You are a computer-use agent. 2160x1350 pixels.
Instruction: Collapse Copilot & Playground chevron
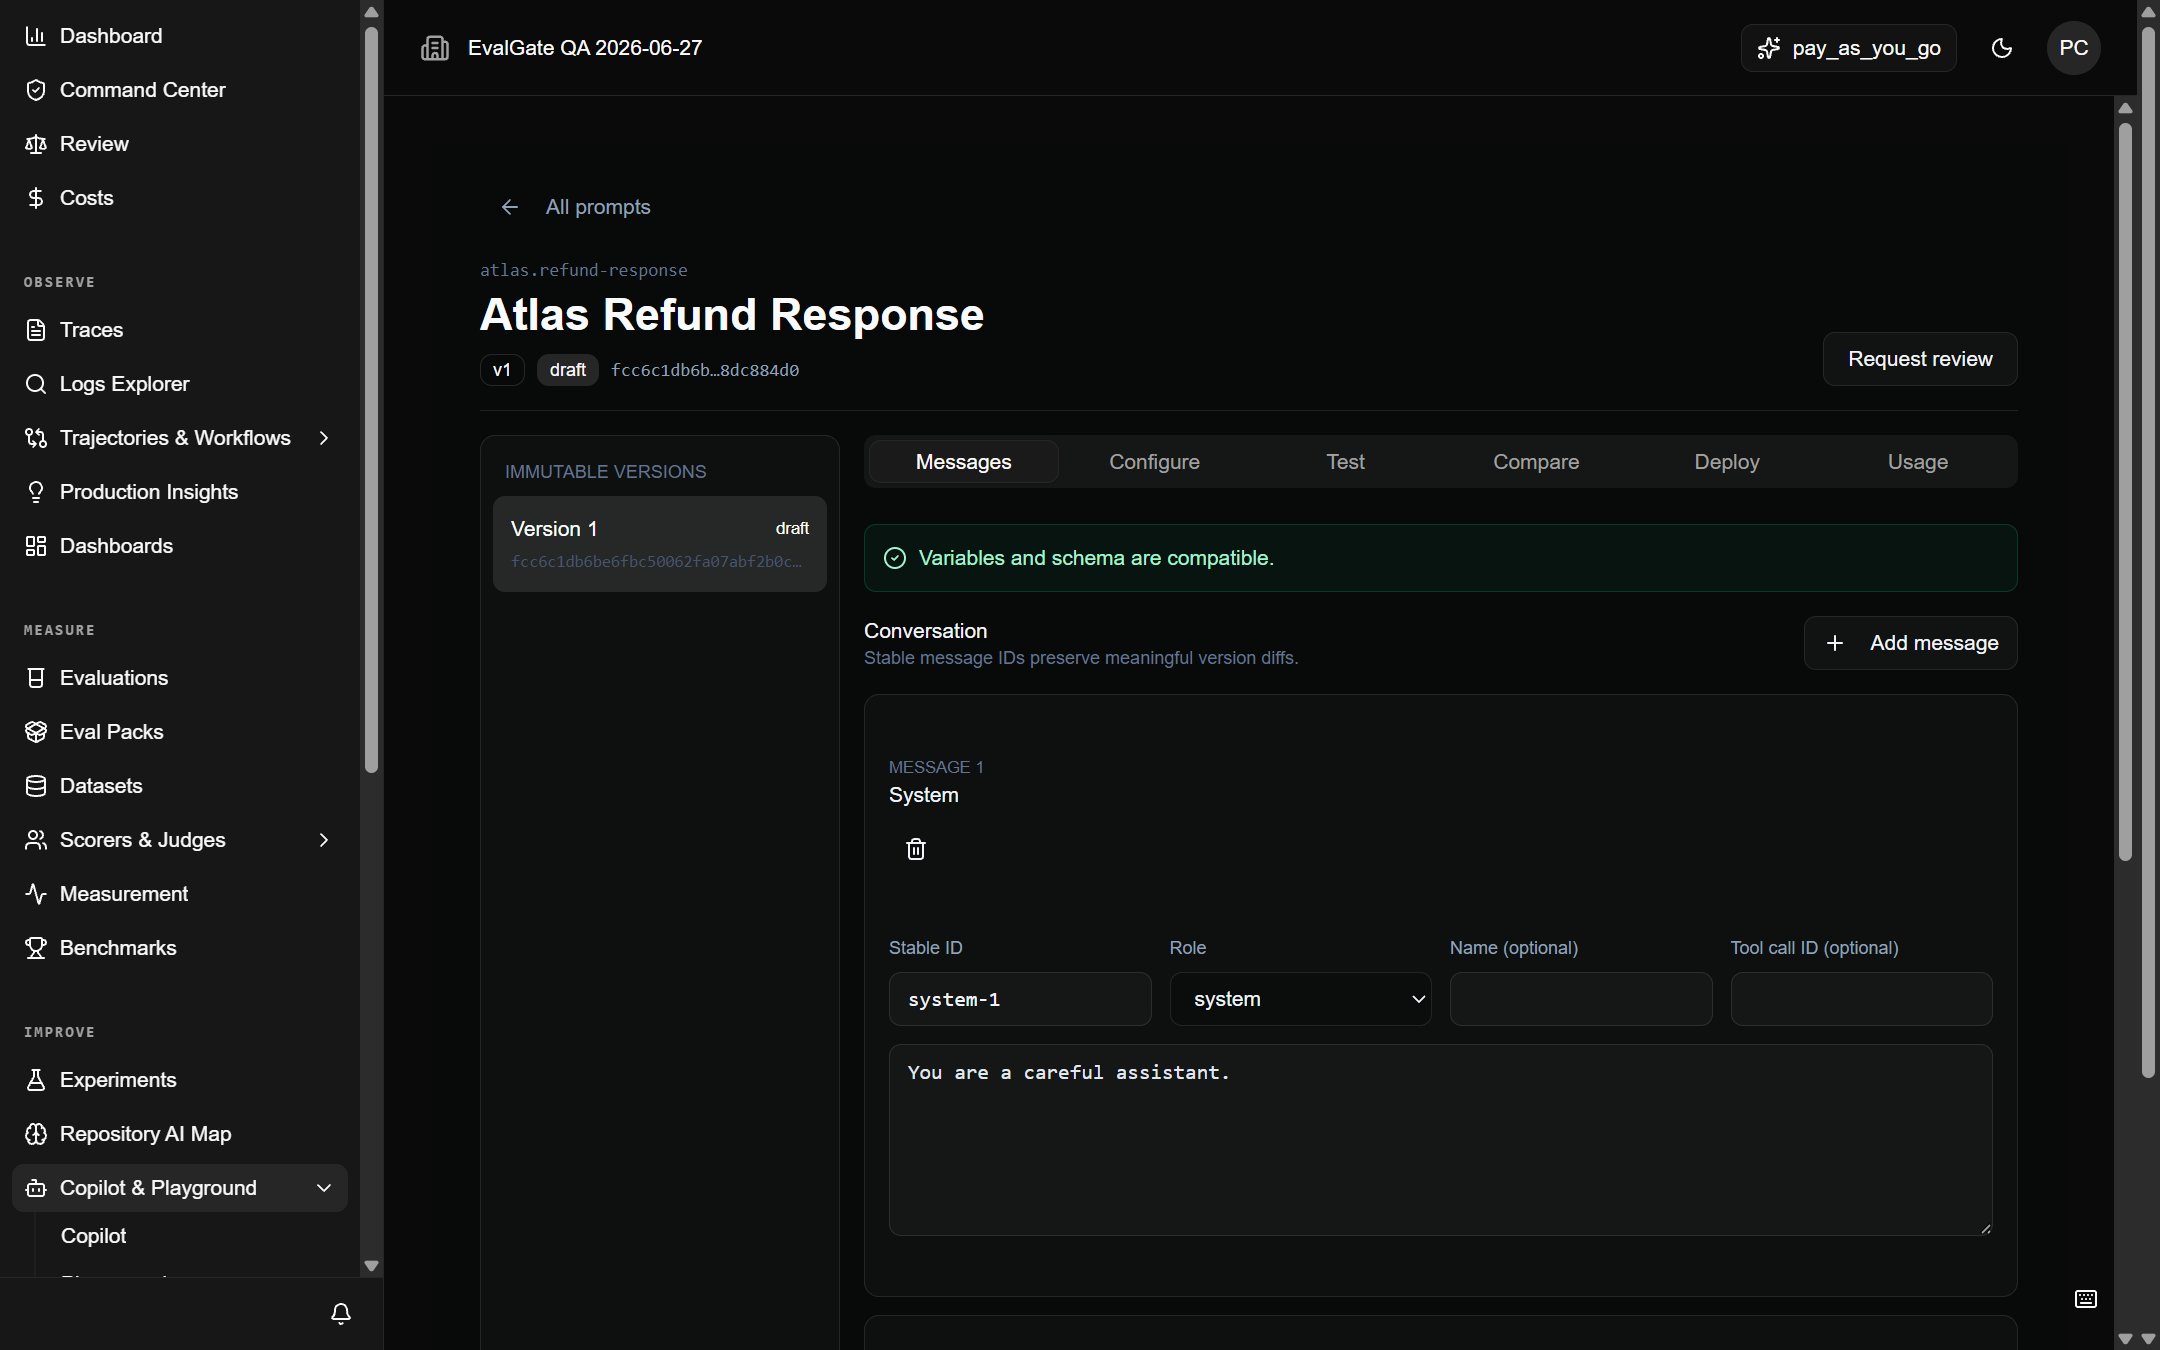point(324,1188)
